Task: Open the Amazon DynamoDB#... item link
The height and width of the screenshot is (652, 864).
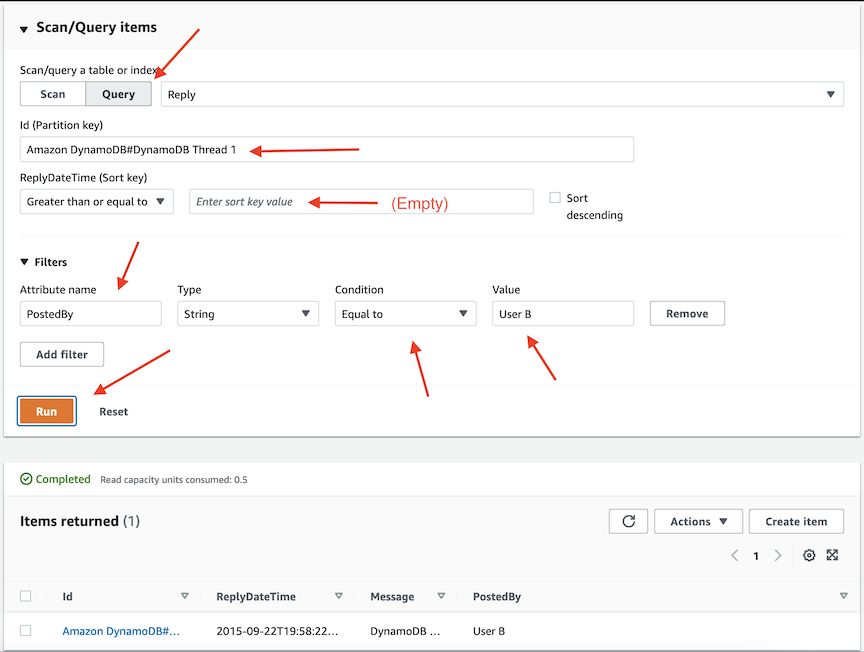Action: pyautogui.click(x=121, y=631)
